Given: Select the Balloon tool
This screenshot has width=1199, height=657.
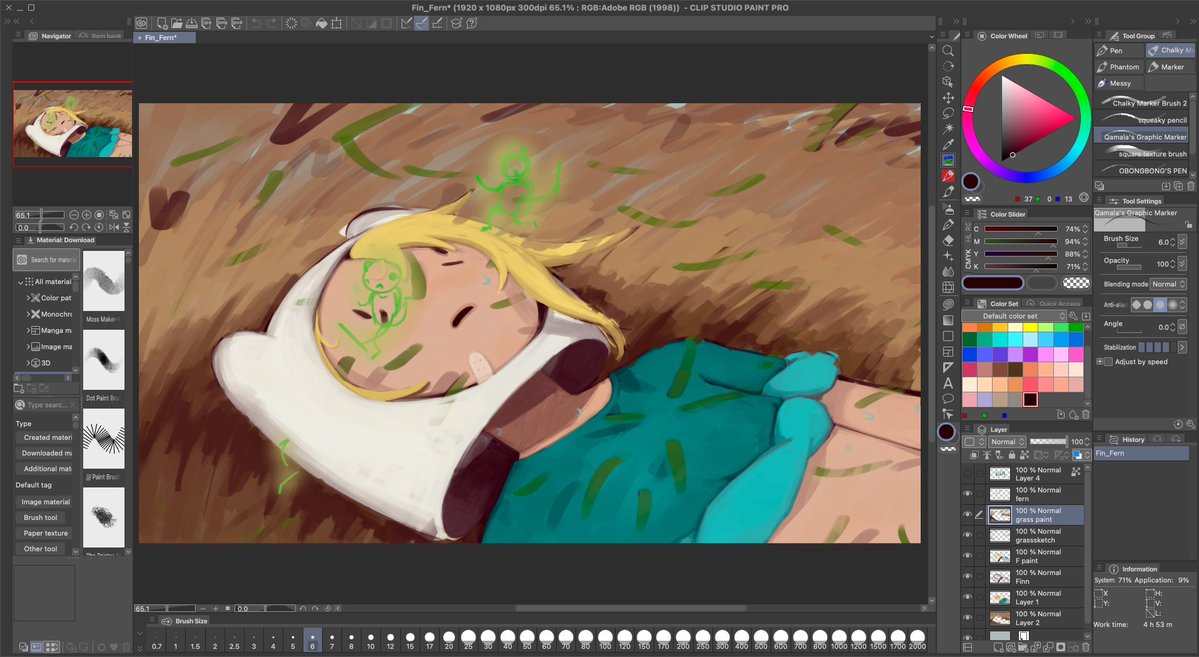Looking at the screenshot, I should click(x=947, y=398).
